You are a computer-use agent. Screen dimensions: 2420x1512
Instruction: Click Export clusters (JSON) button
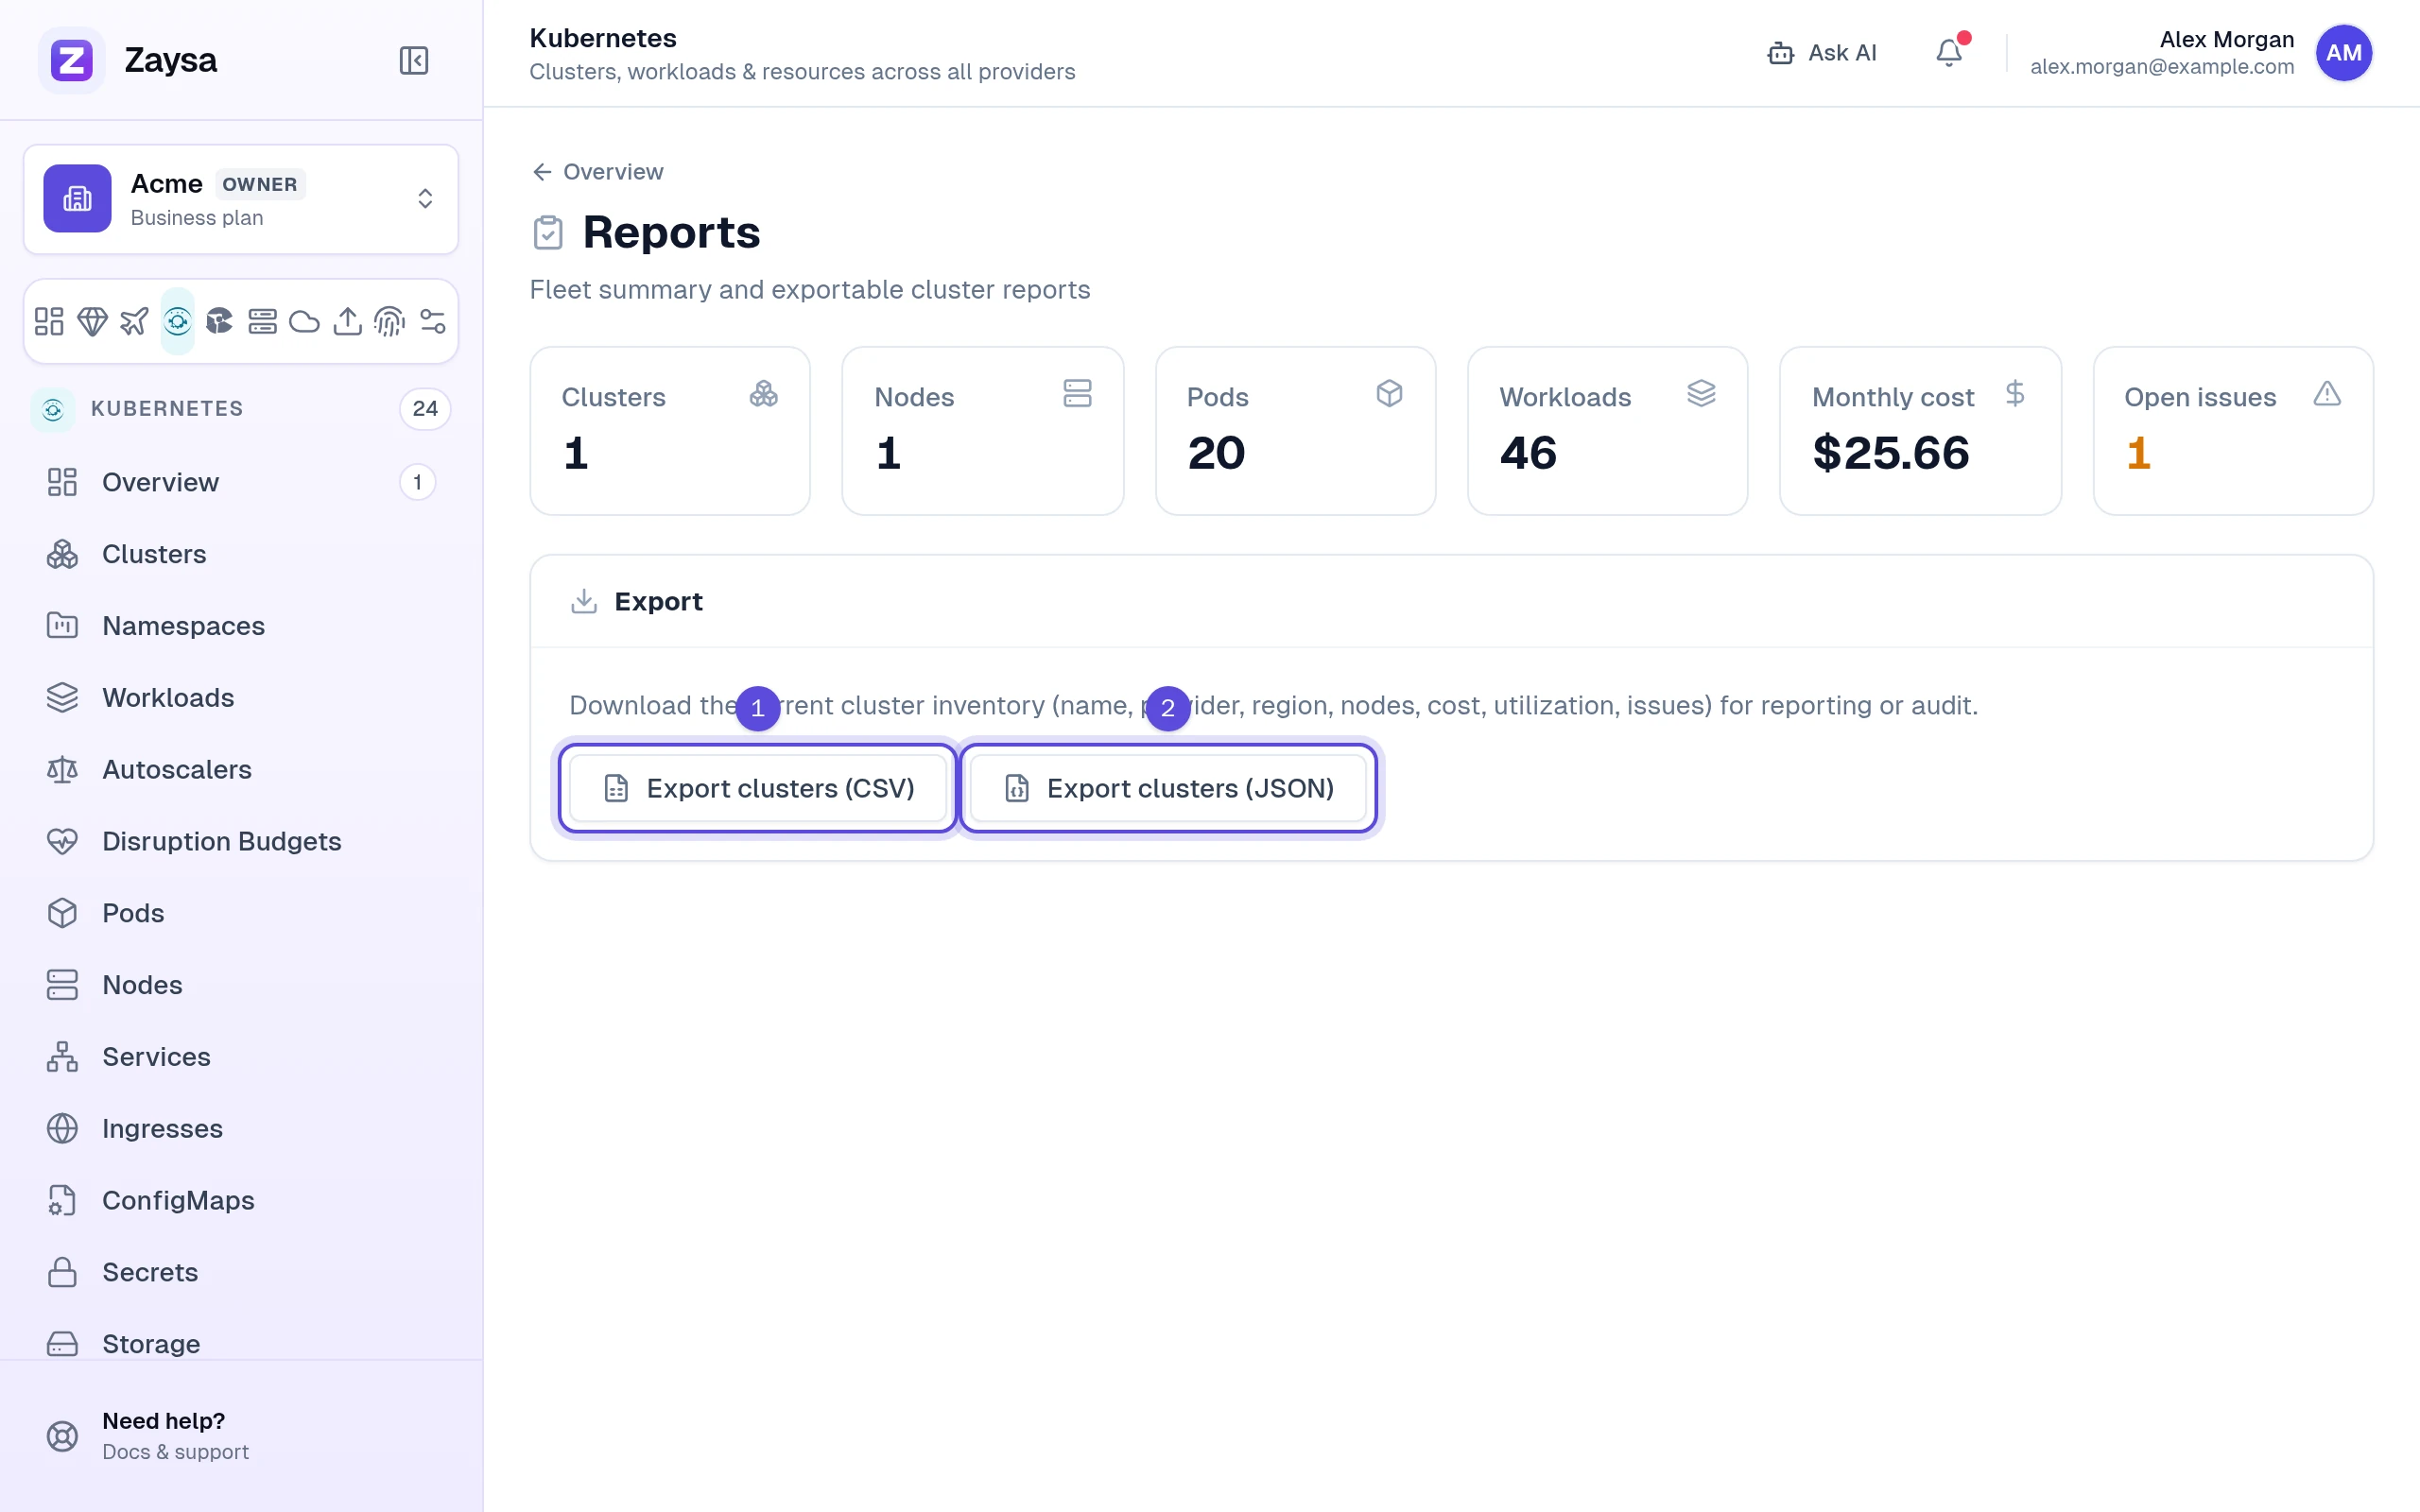coord(1168,788)
